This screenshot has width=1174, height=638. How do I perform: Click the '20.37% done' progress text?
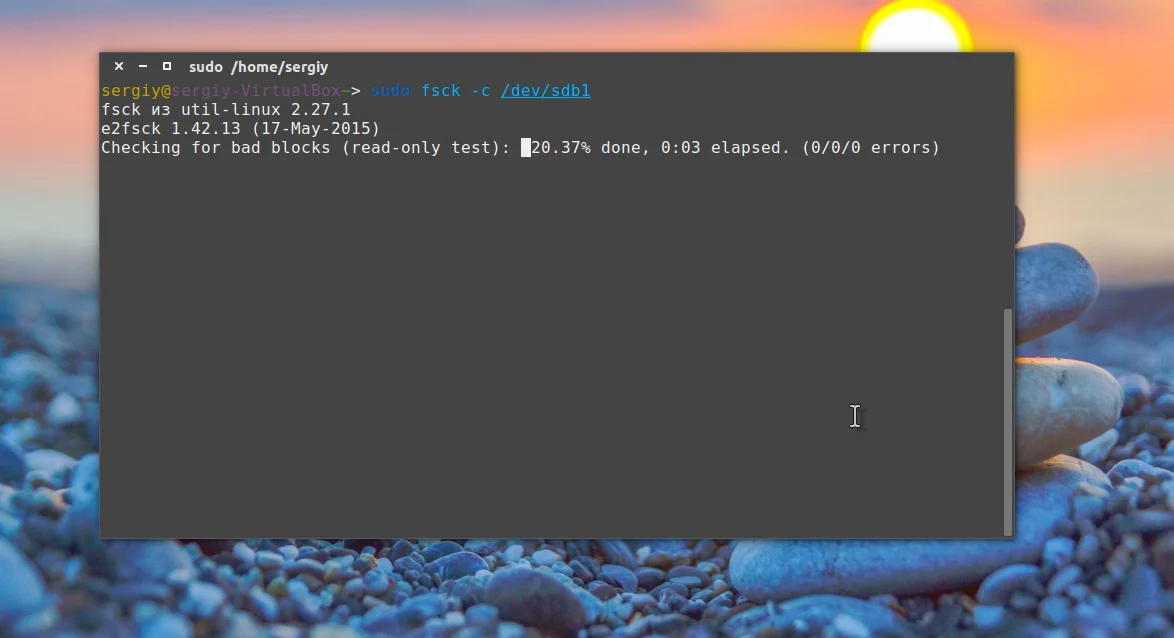click(586, 148)
